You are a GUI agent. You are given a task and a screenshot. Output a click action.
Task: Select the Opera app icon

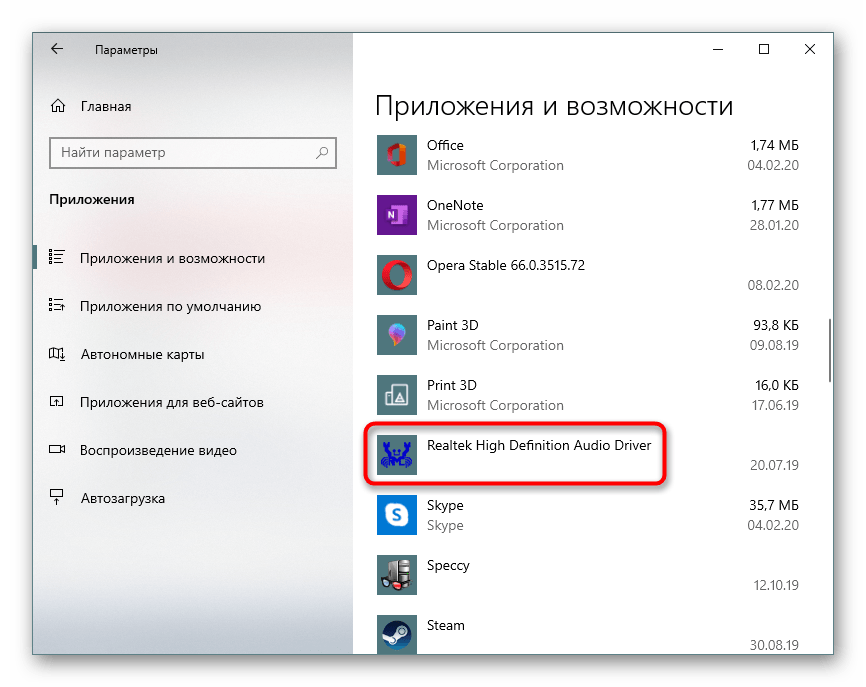397,275
